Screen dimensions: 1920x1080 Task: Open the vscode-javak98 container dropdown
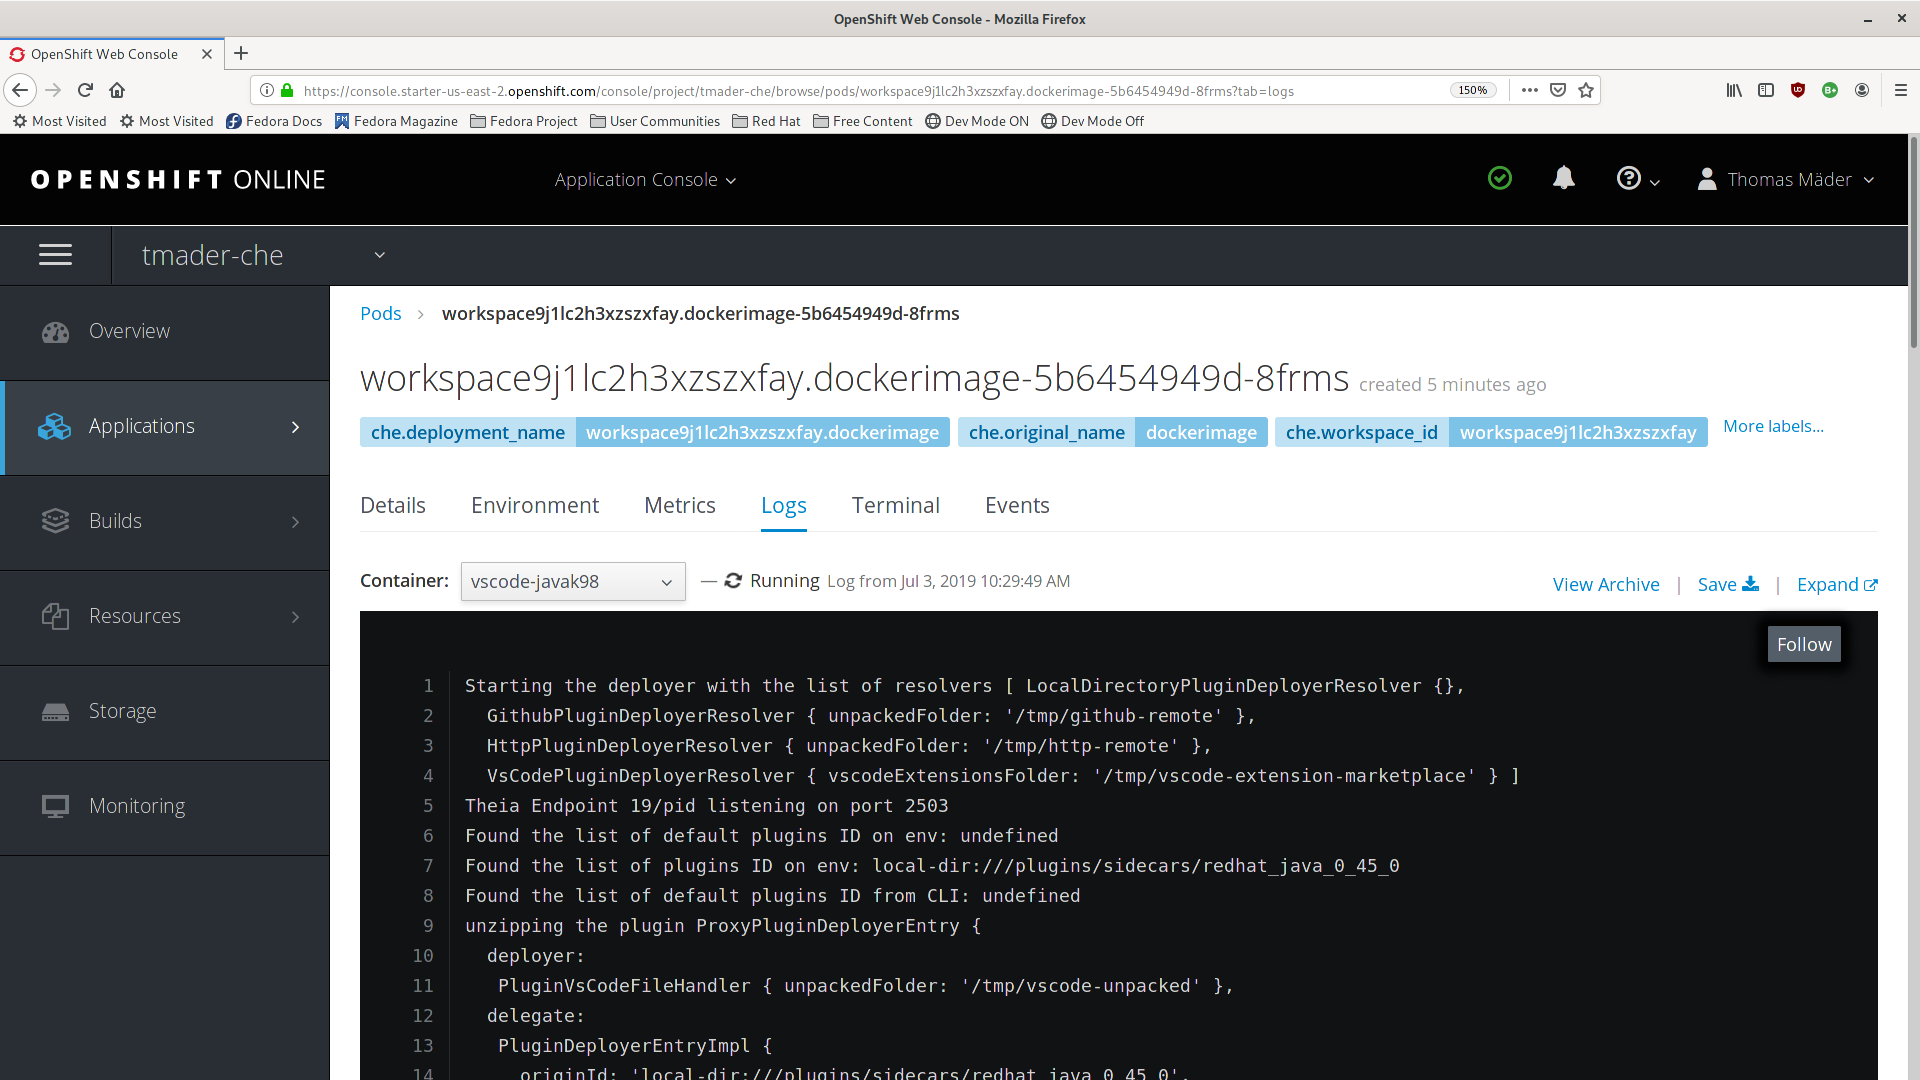click(572, 581)
